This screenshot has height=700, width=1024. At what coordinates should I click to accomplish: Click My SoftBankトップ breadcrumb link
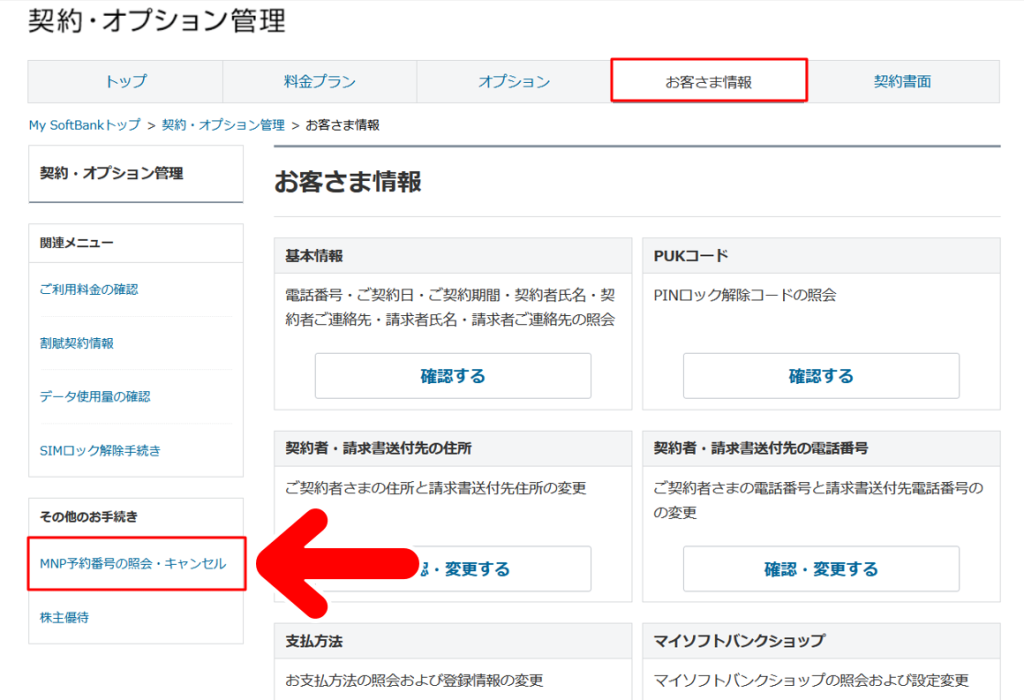(84, 125)
